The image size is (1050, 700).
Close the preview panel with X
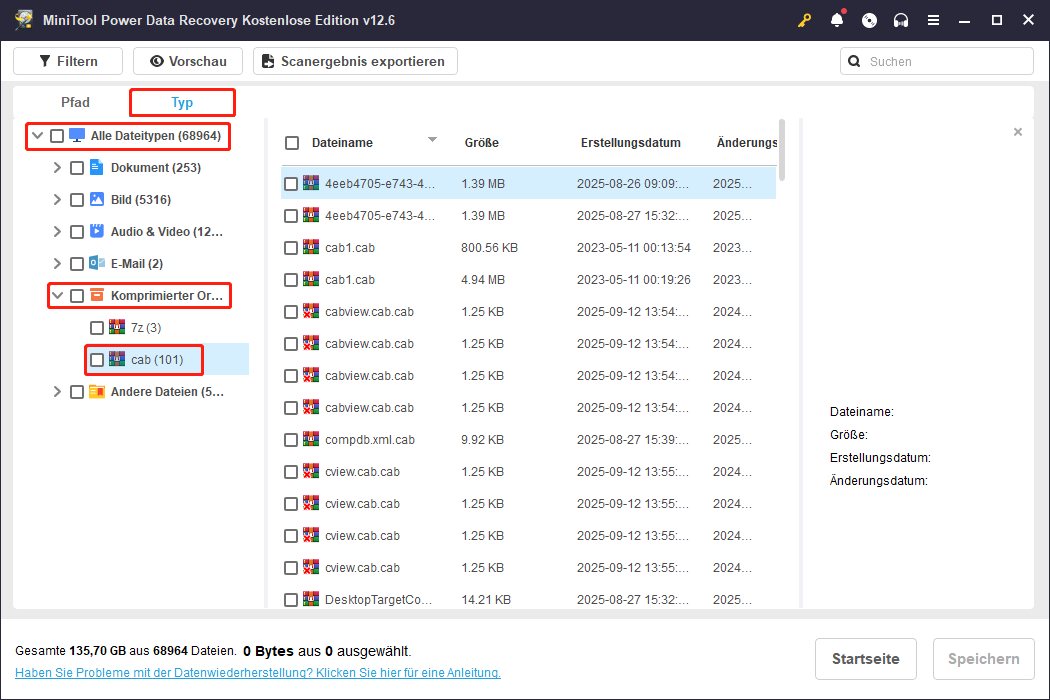coord(1018,132)
